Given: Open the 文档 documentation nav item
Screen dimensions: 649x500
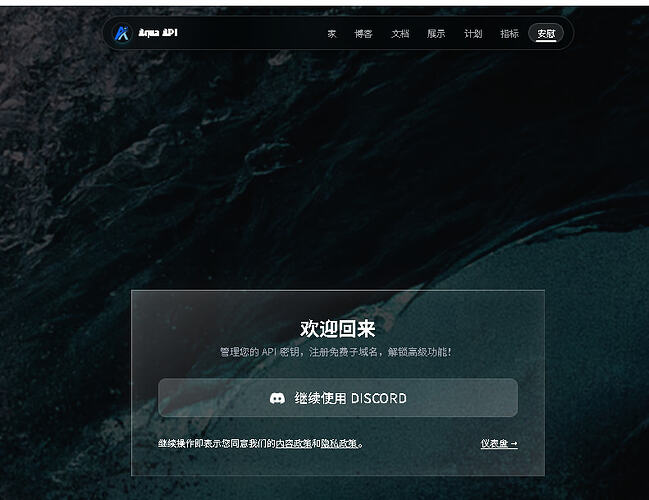Looking at the screenshot, I should pos(400,34).
